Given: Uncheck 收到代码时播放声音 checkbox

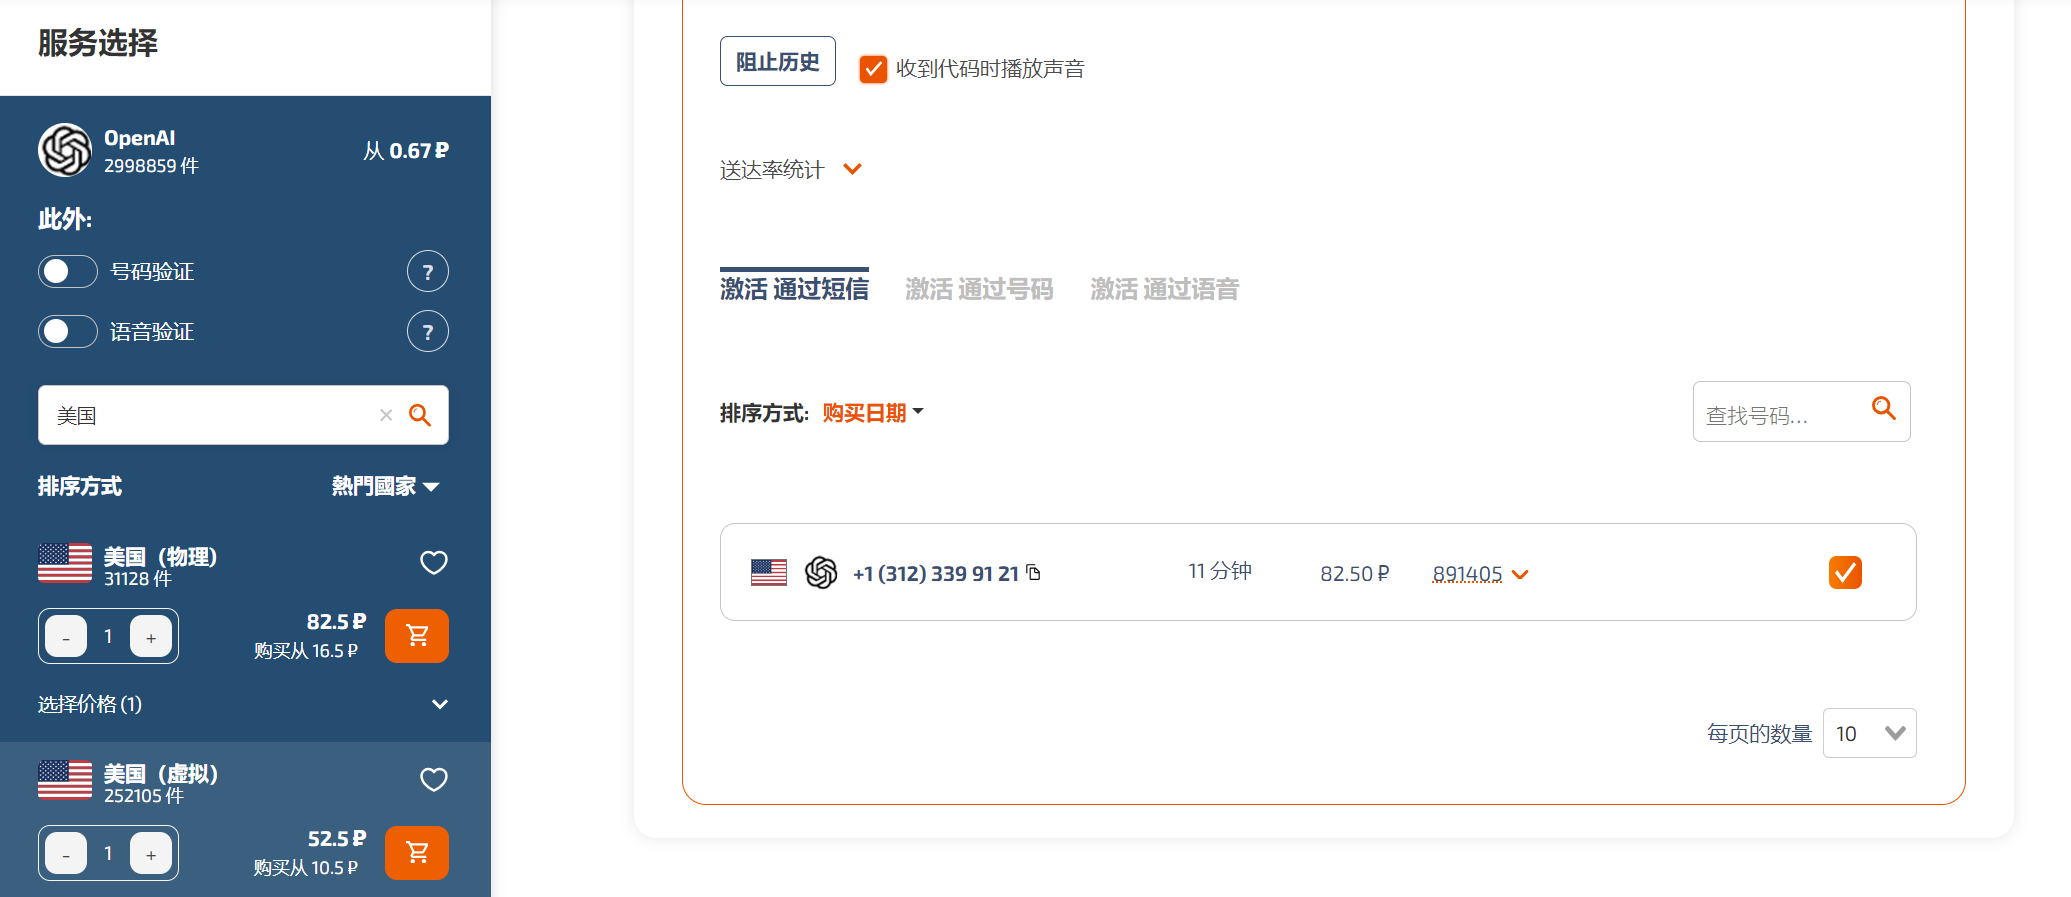Looking at the screenshot, I should tap(873, 69).
